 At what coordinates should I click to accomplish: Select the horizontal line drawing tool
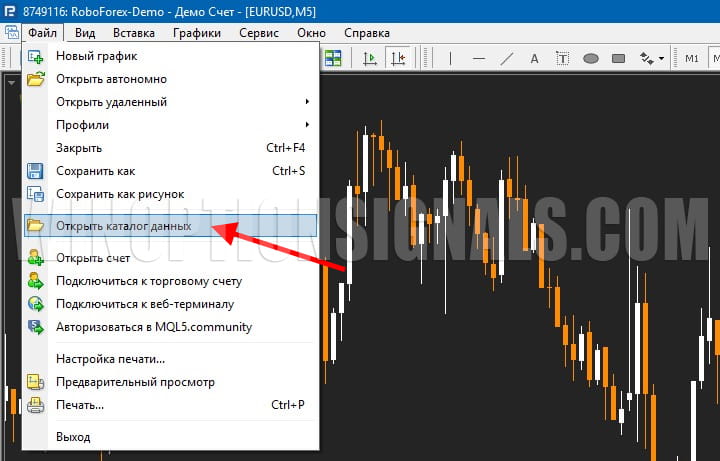tap(479, 58)
